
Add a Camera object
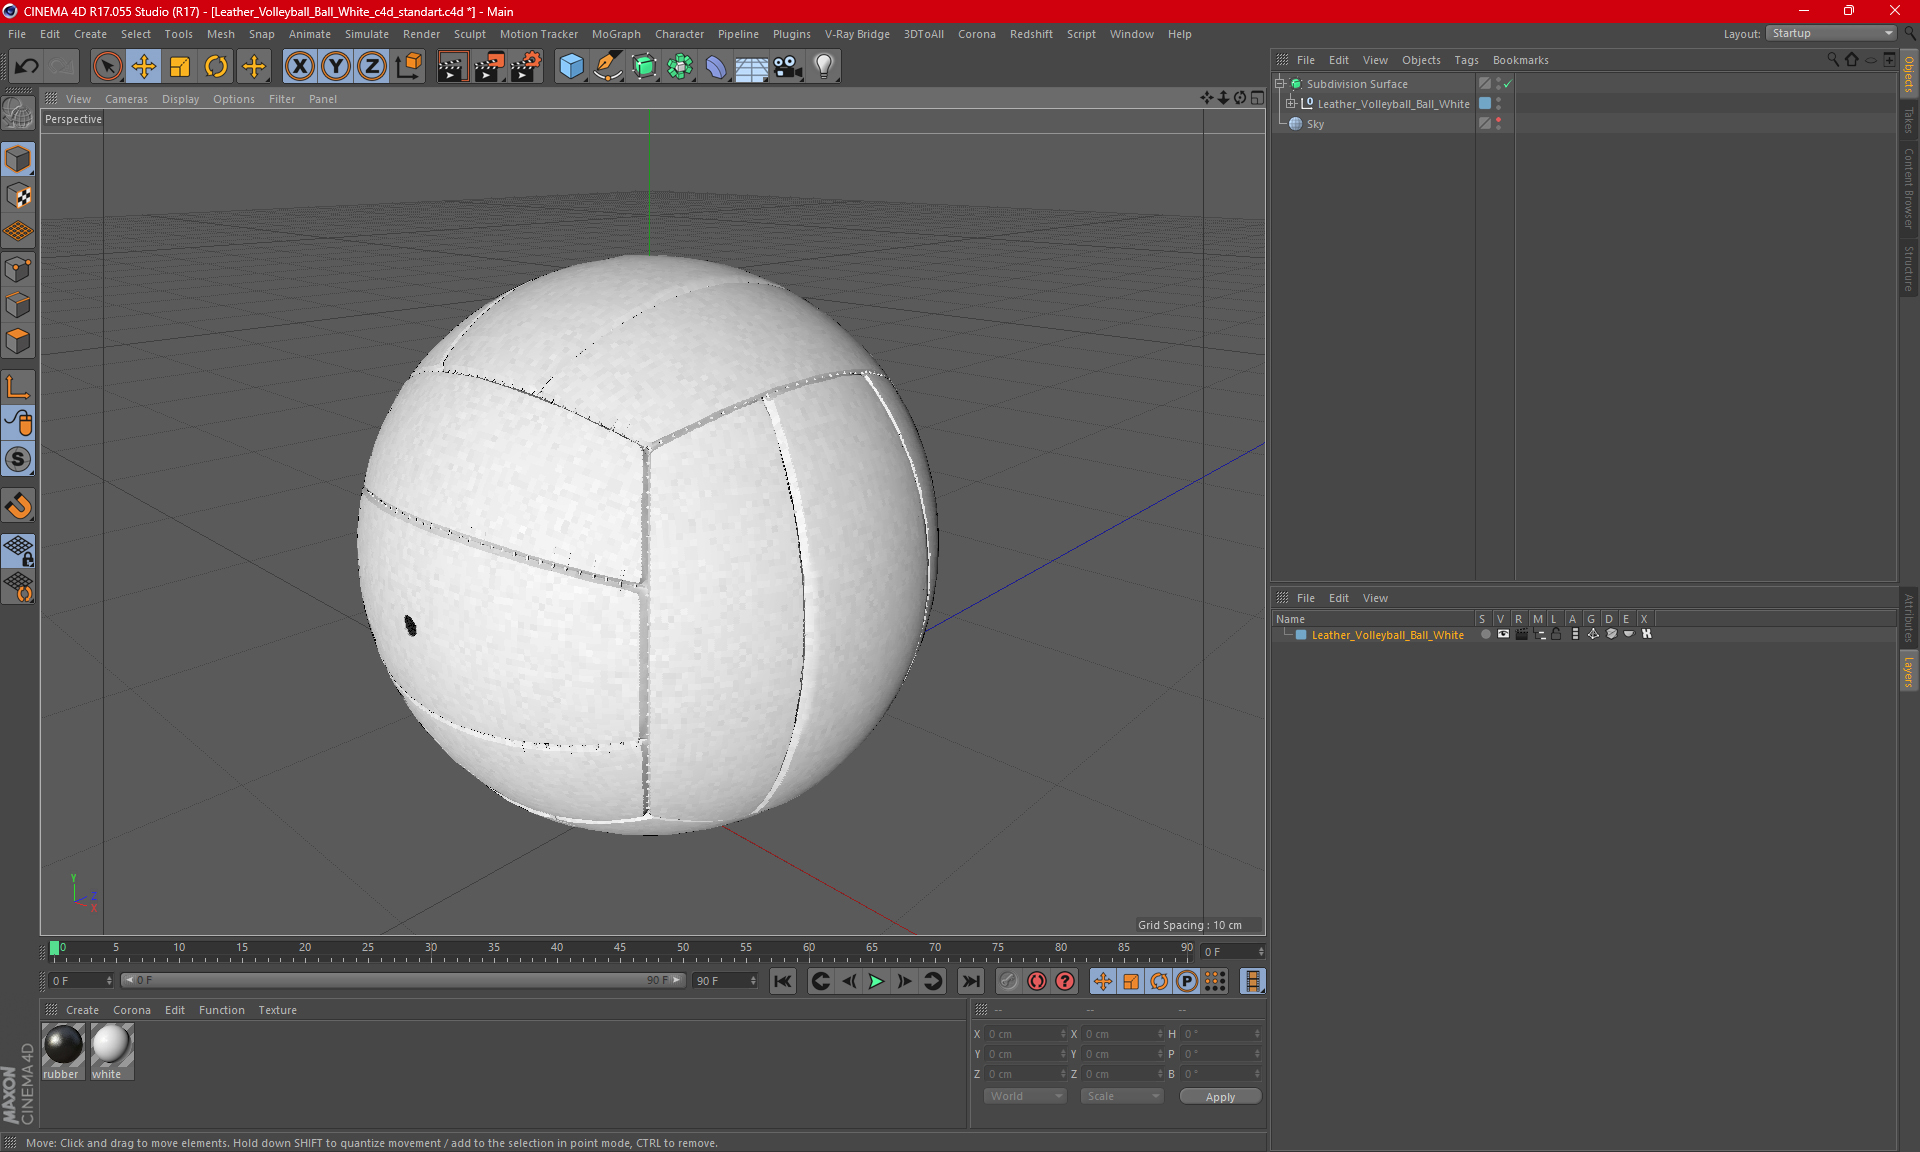click(788, 66)
